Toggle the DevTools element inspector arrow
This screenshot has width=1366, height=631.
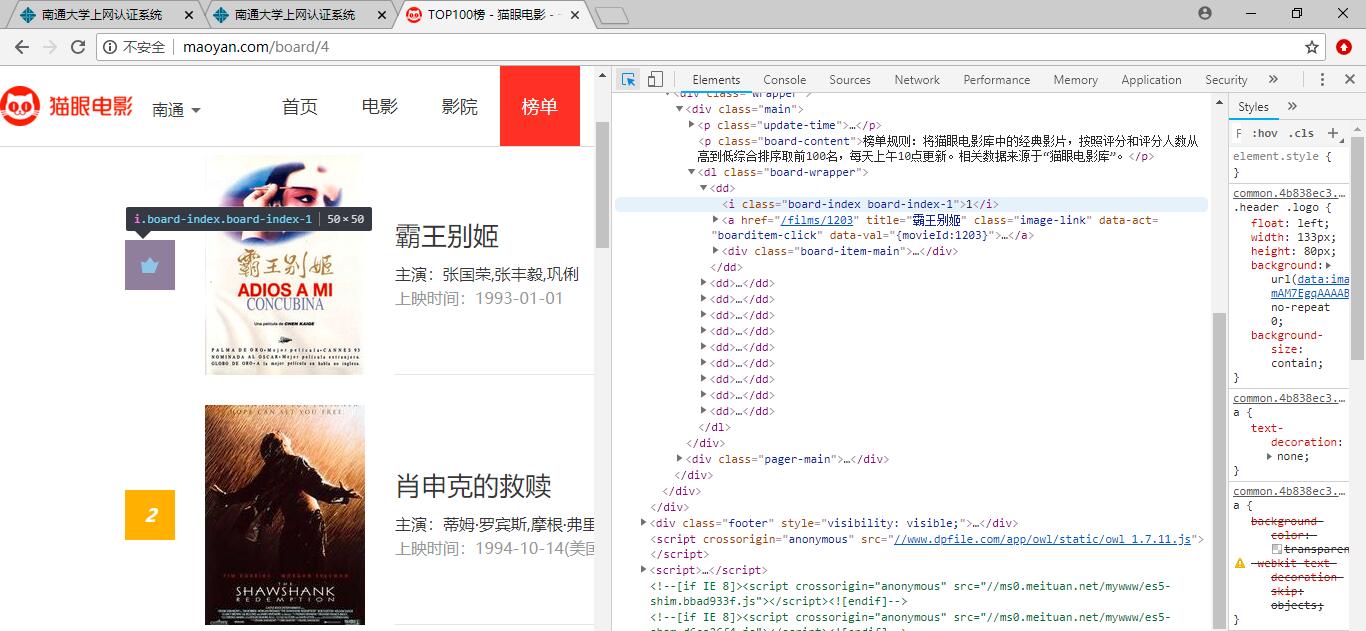[x=628, y=79]
